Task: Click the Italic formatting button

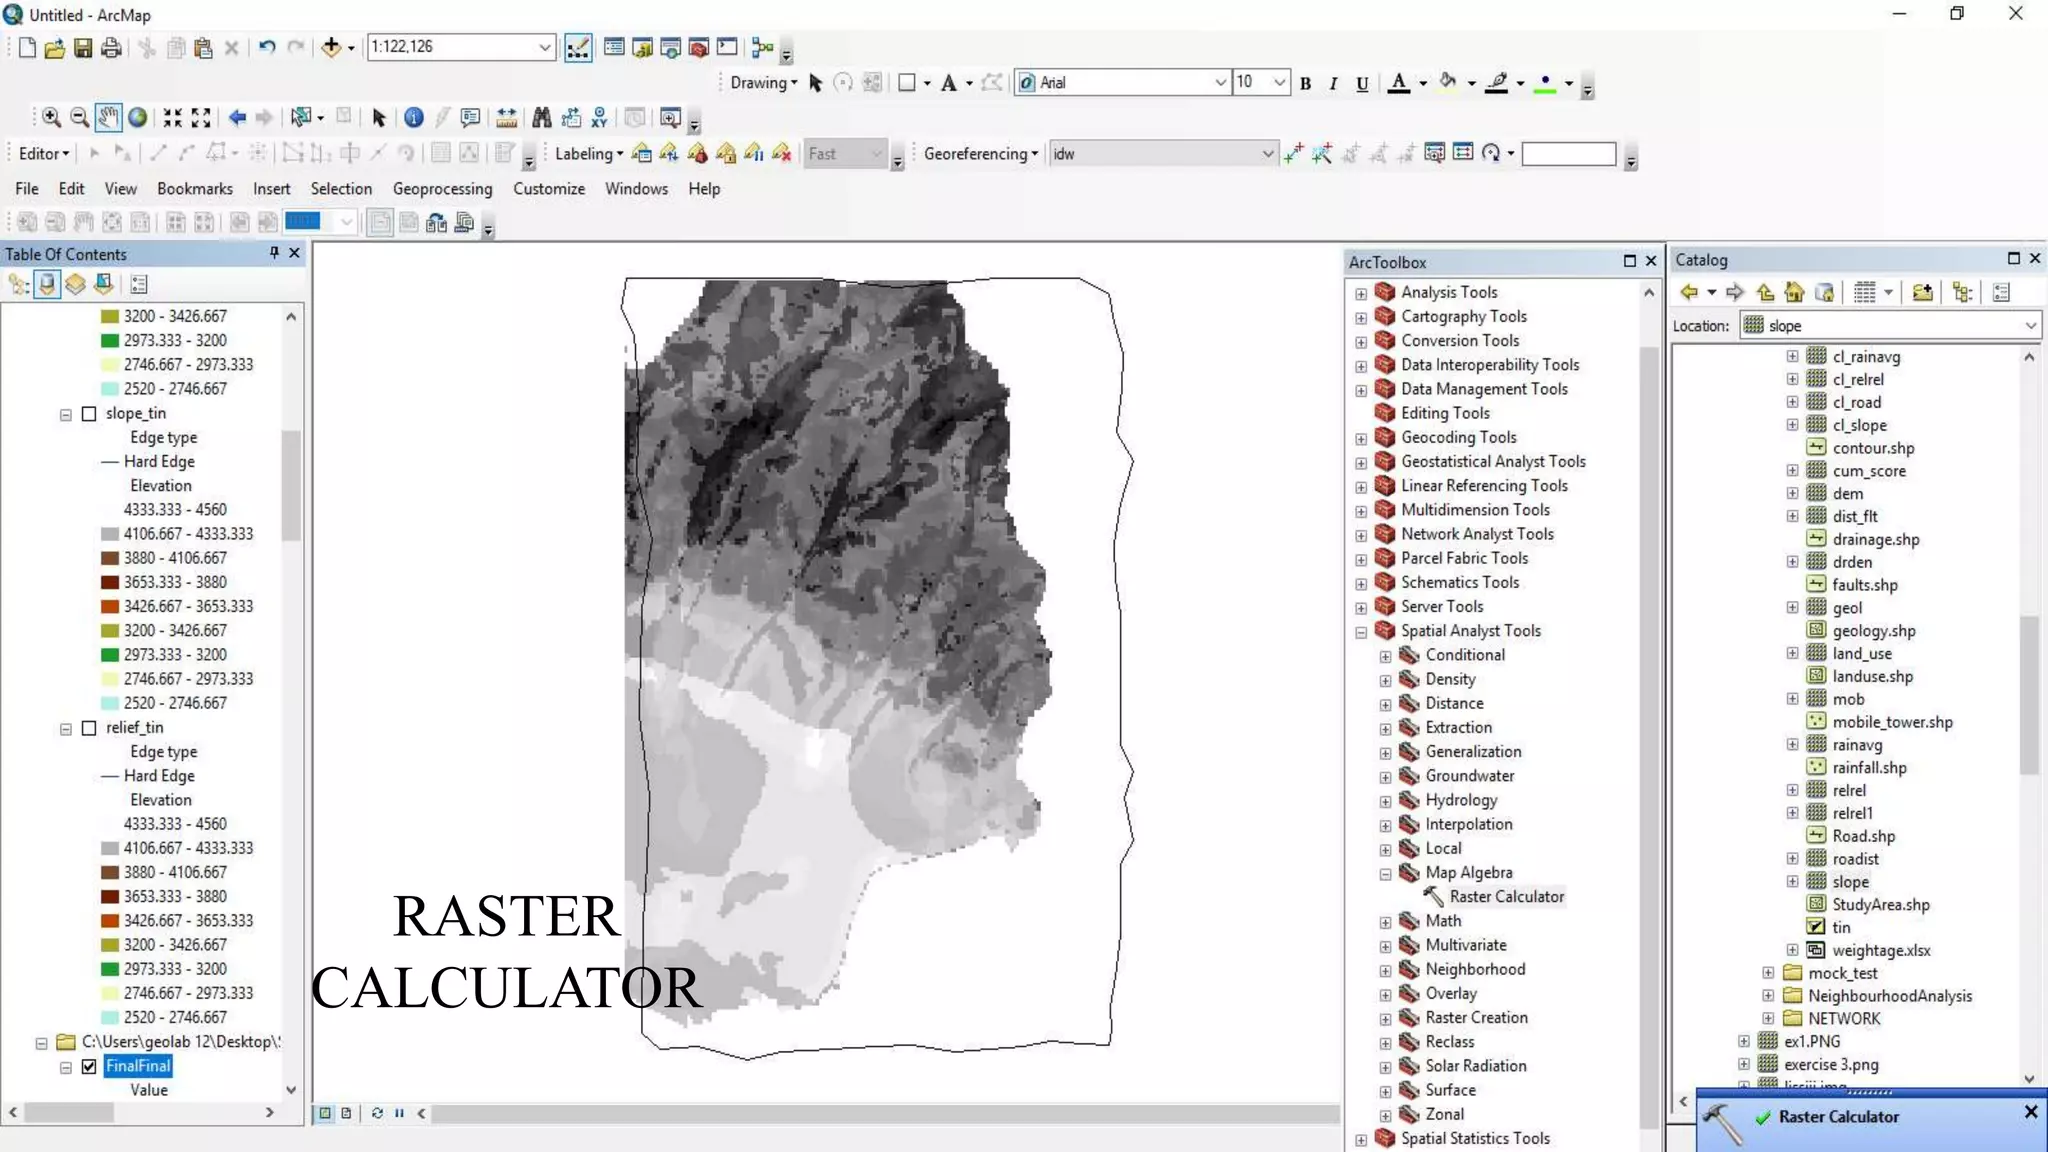Action: click(1333, 84)
